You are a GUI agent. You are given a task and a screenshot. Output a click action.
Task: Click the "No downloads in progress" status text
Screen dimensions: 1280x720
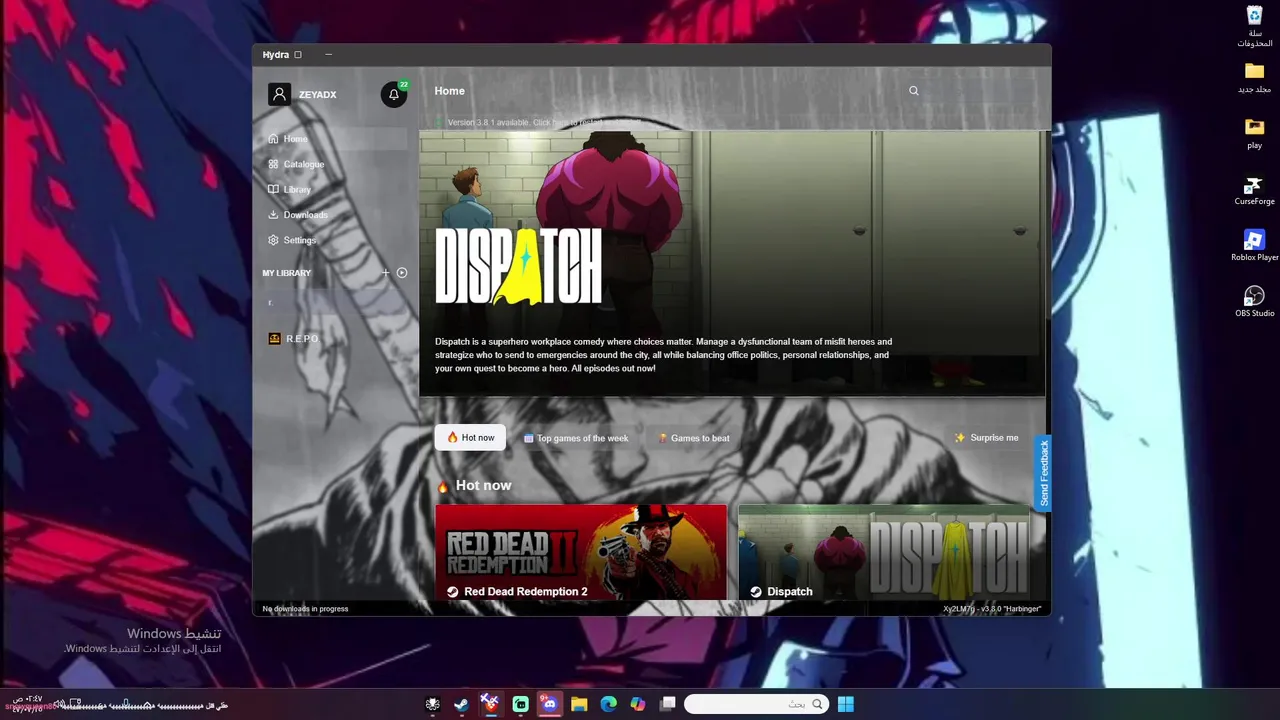305,609
